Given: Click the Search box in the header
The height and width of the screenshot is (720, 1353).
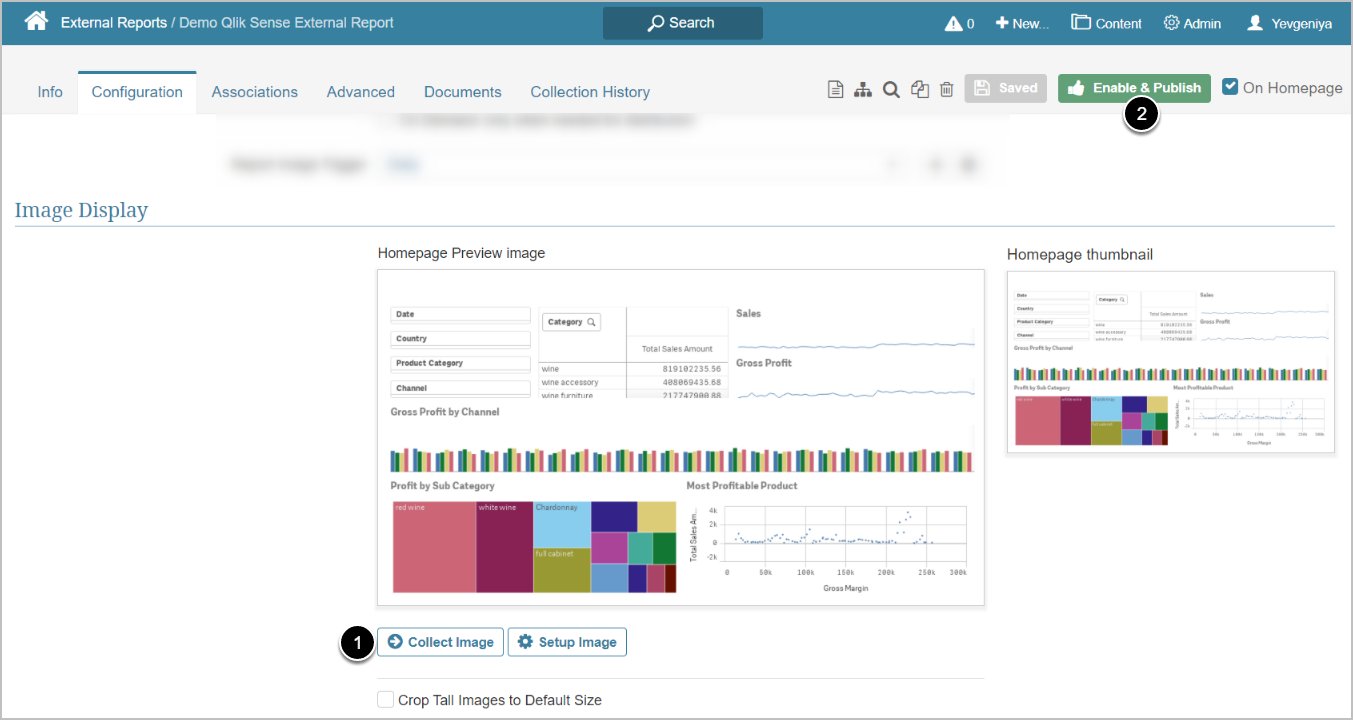Looking at the screenshot, I should coord(682,23).
